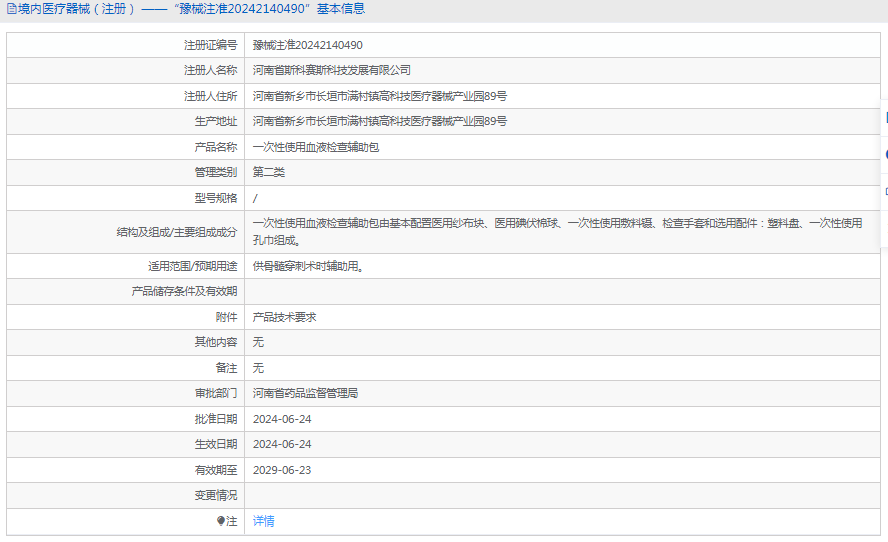Click the 无 value in 备注 row
This screenshot has width=888, height=542.
coord(258,368)
